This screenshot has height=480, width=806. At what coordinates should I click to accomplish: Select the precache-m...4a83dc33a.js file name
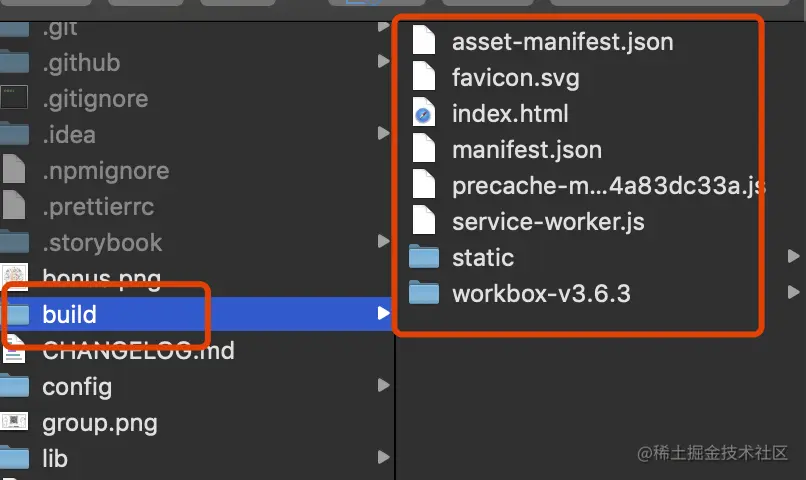point(608,186)
